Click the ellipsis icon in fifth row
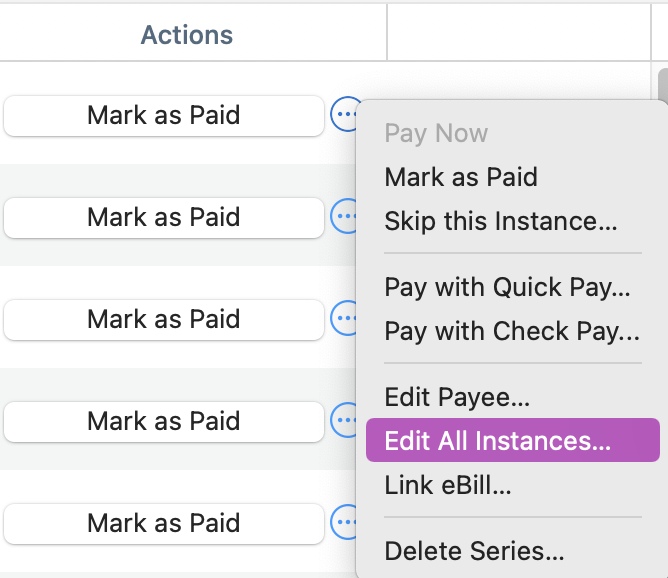The height and width of the screenshot is (578, 668). click(x=343, y=523)
